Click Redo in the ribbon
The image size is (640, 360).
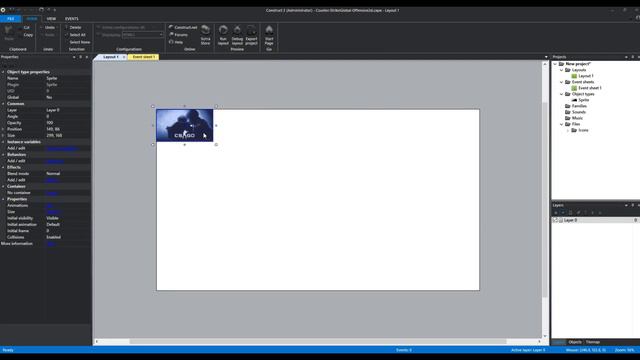(x=47, y=35)
